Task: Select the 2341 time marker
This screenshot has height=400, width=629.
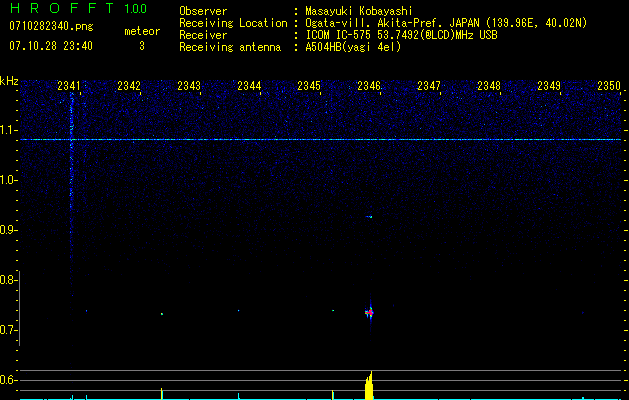Action: point(70,87)
